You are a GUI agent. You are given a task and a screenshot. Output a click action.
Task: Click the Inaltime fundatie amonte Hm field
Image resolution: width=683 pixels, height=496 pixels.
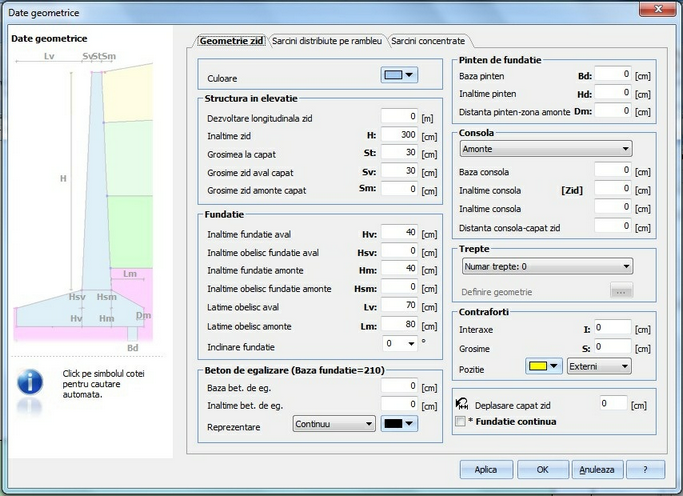[399, 269]
